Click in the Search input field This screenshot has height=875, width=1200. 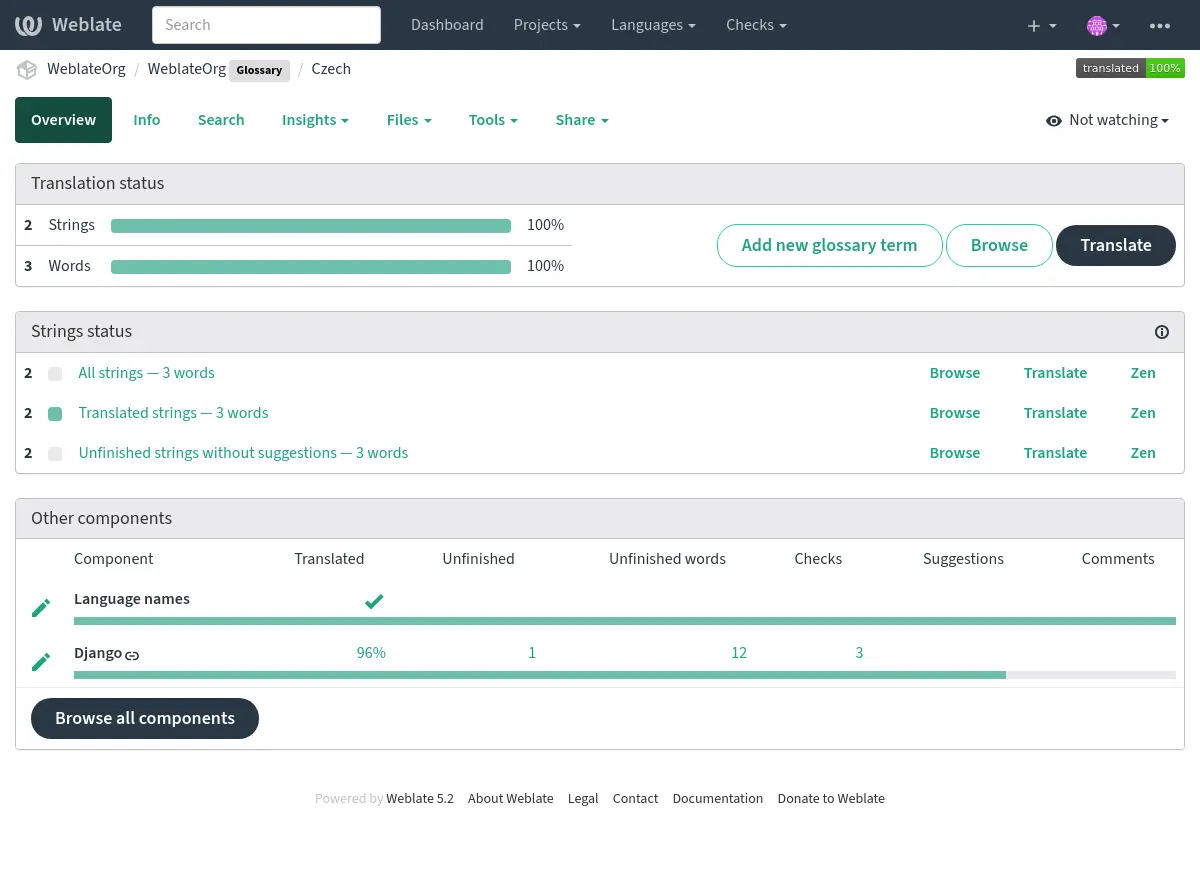point(266,25)
